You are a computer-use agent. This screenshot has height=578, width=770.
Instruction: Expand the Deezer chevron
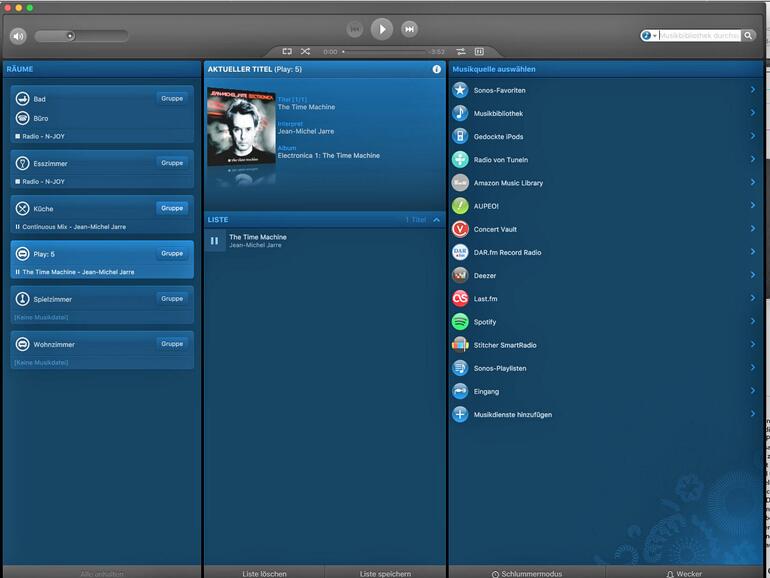click(753, 275)
